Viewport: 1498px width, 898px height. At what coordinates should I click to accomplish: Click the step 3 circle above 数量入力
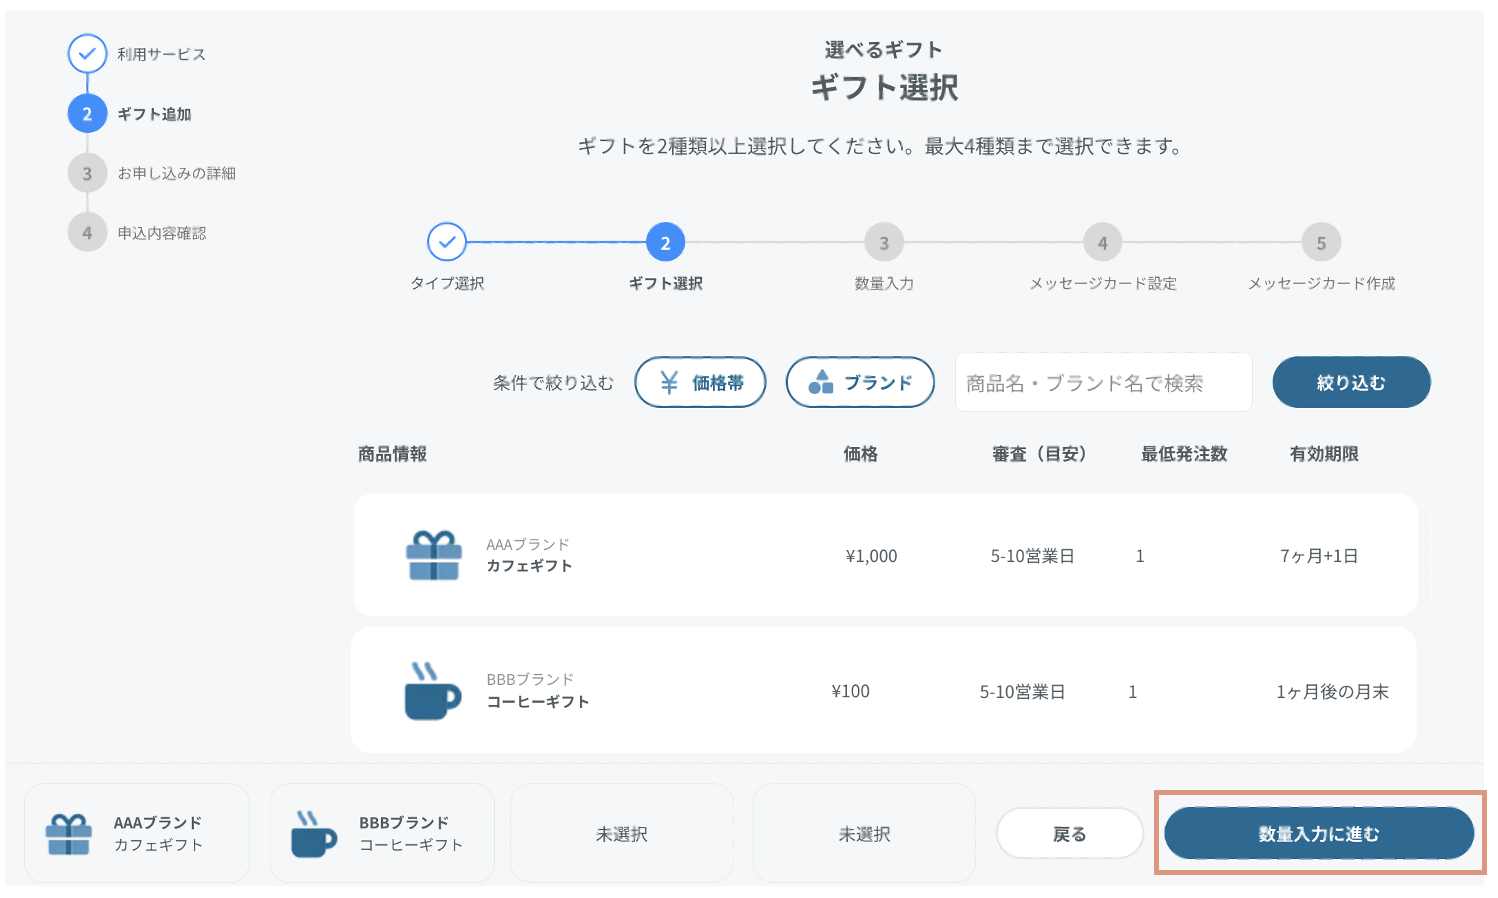(884, 242)
